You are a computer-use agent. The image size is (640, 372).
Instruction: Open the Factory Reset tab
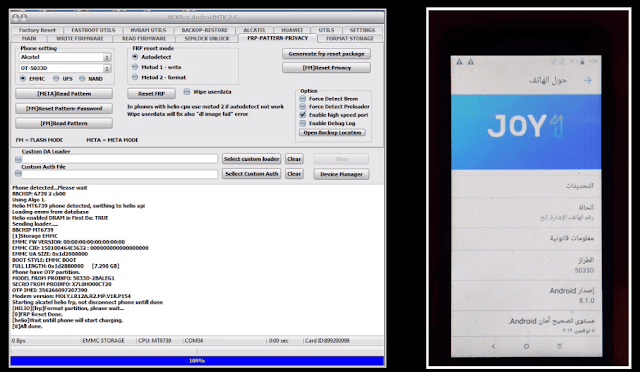click(x=37, y=30)
